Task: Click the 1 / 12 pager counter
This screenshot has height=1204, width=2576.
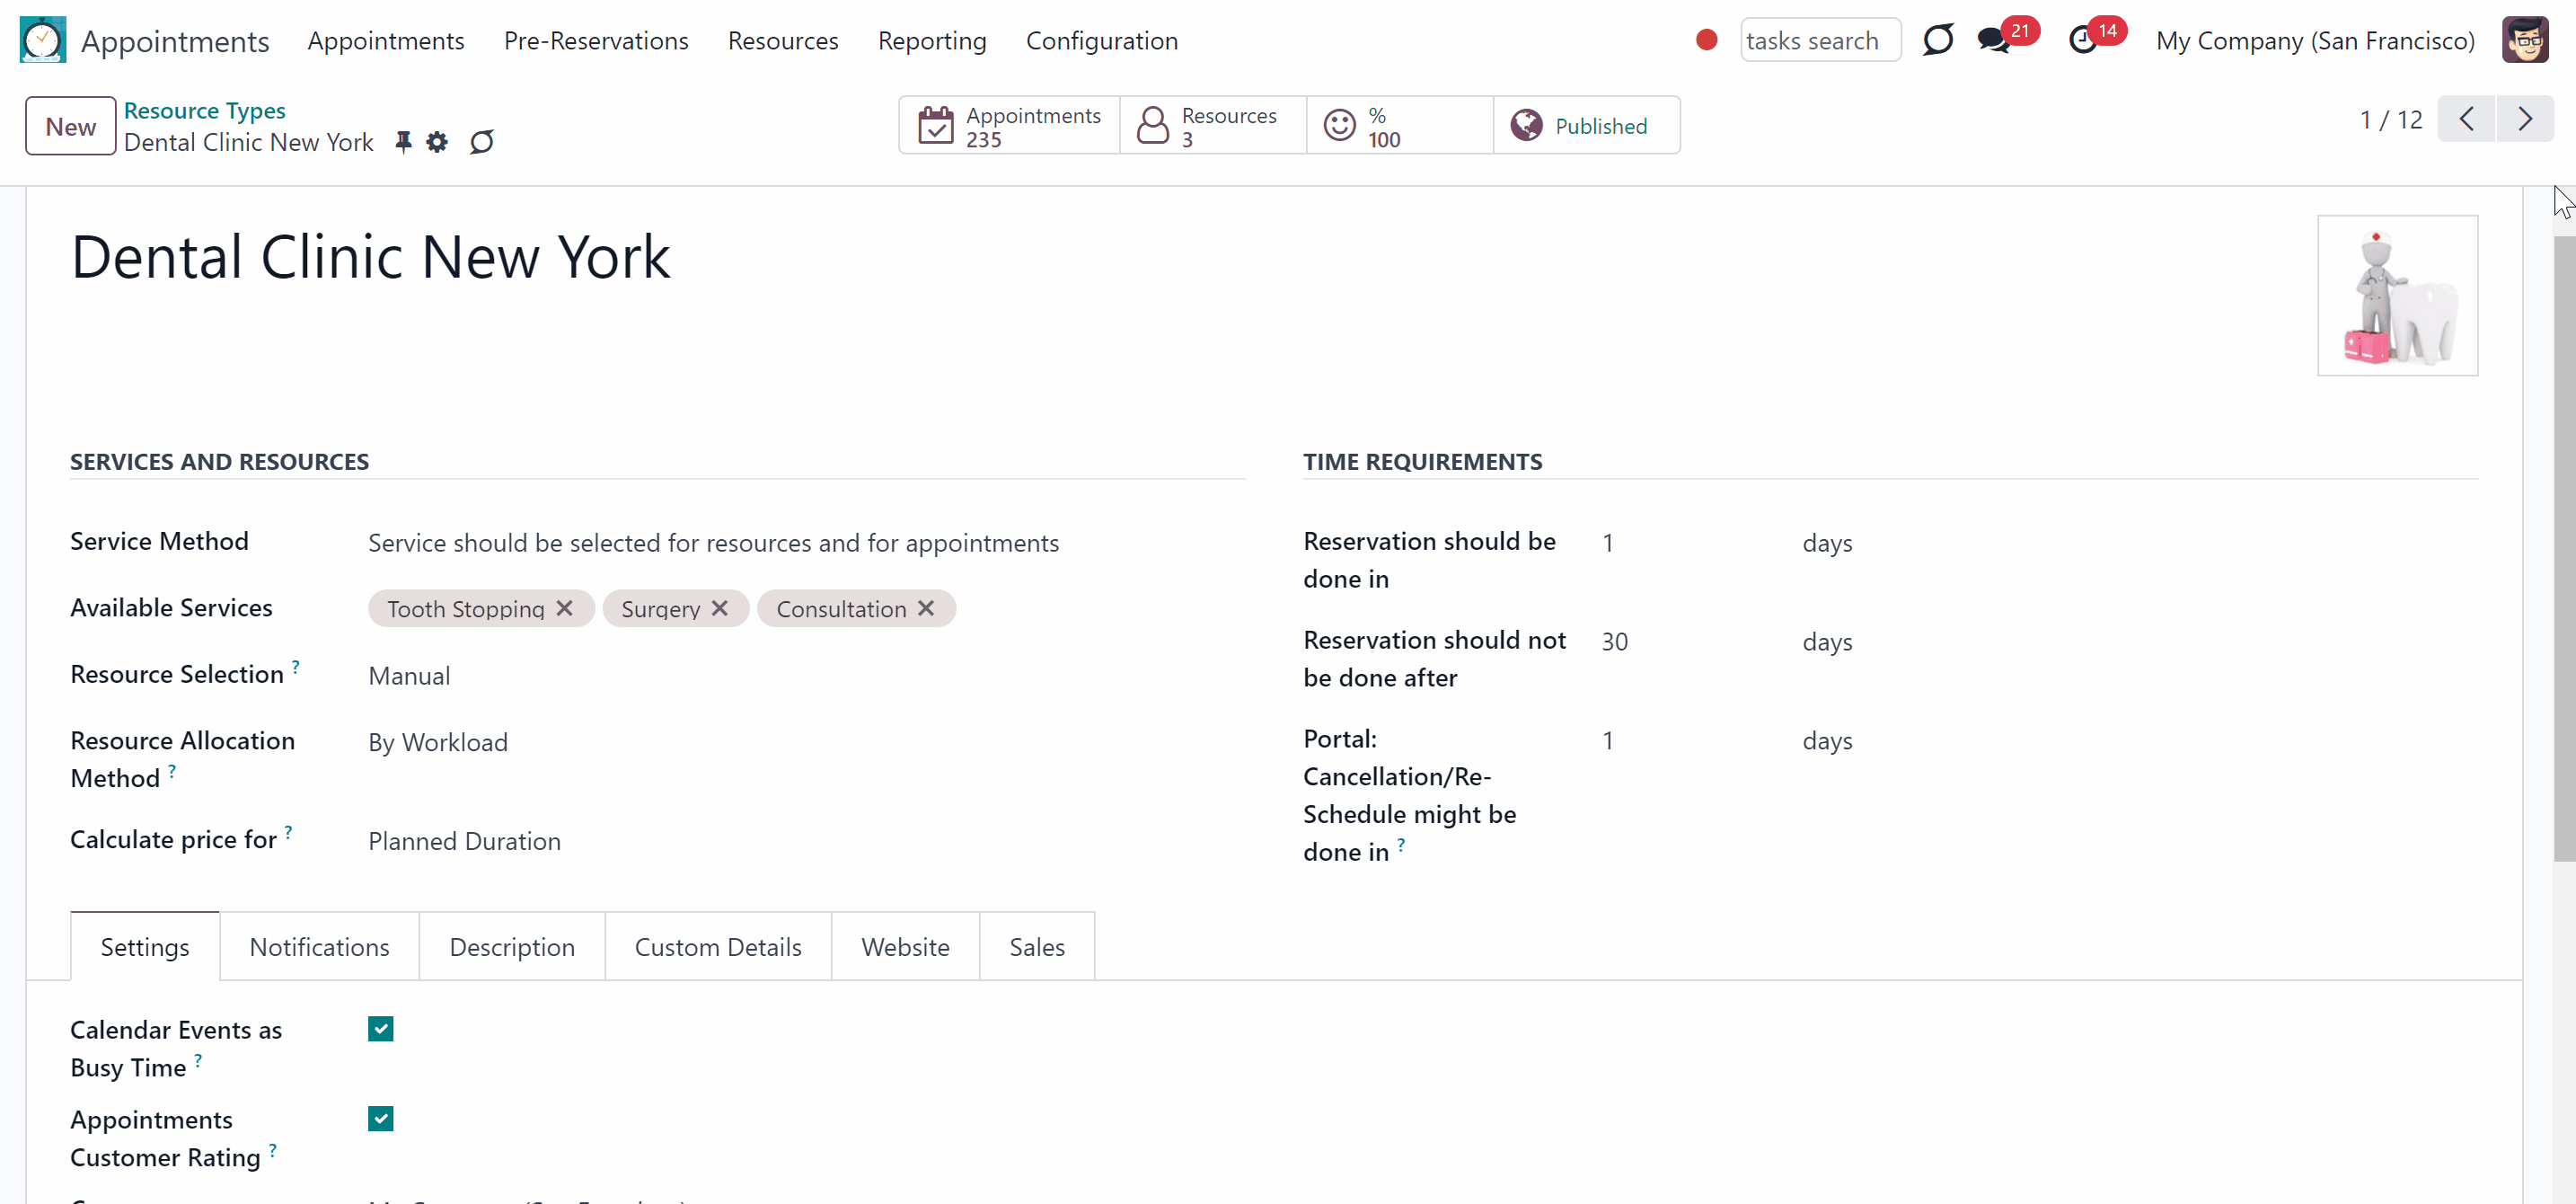Action: (x=2390, y=120)
